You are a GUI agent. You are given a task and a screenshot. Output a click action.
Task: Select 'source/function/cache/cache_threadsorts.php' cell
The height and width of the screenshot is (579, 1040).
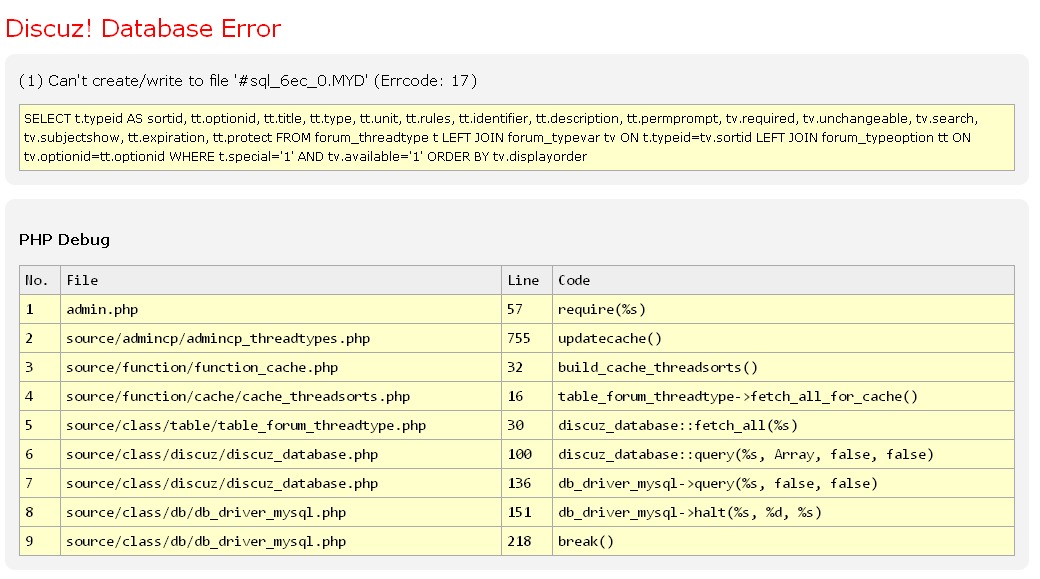(281, 396)
